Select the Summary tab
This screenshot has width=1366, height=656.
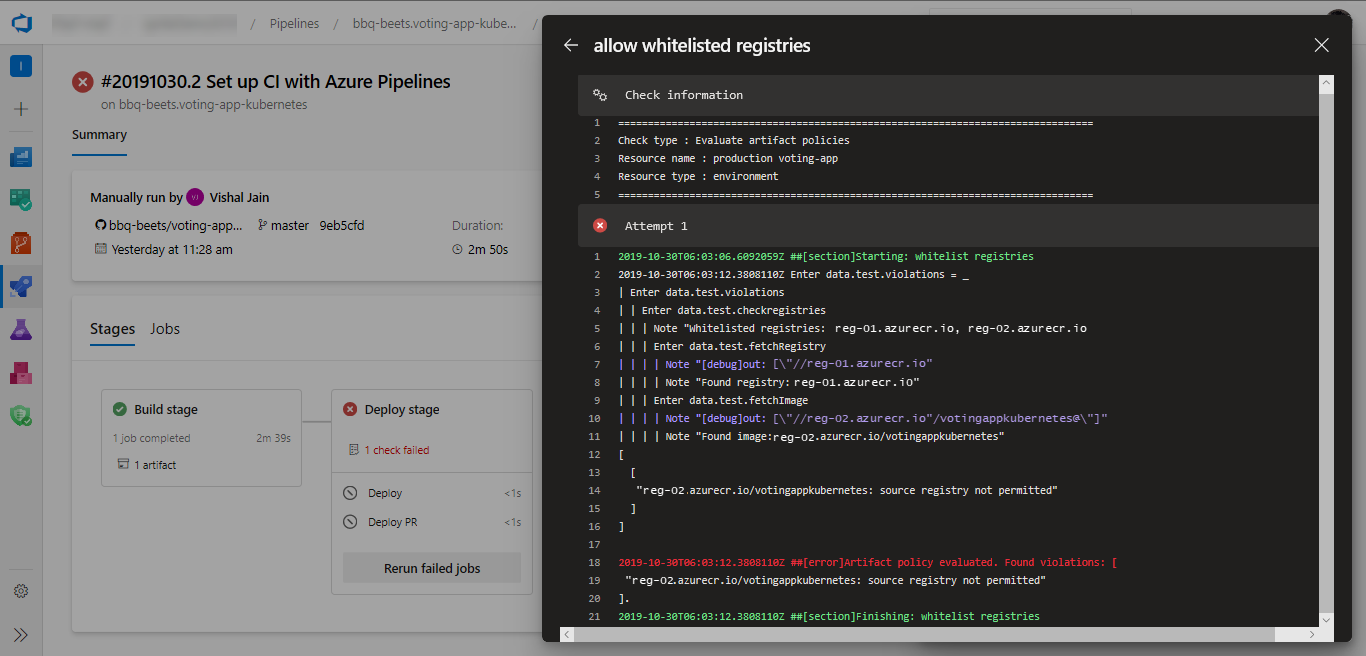click(99, 133)
